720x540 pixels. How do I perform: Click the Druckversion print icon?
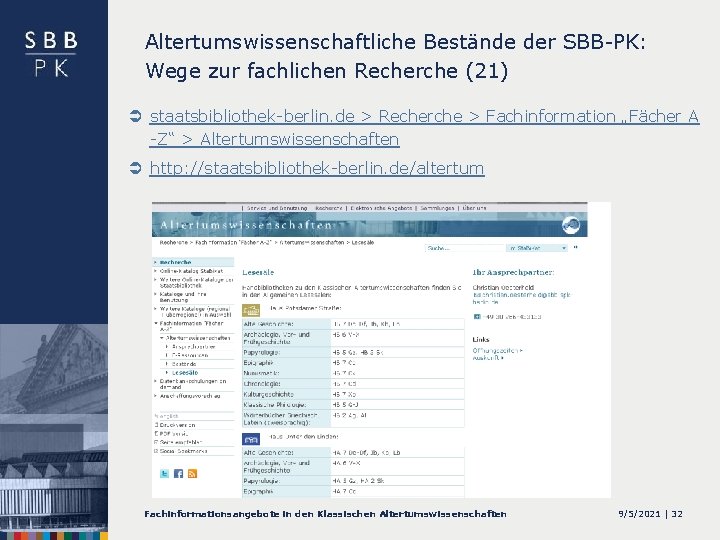157,425
